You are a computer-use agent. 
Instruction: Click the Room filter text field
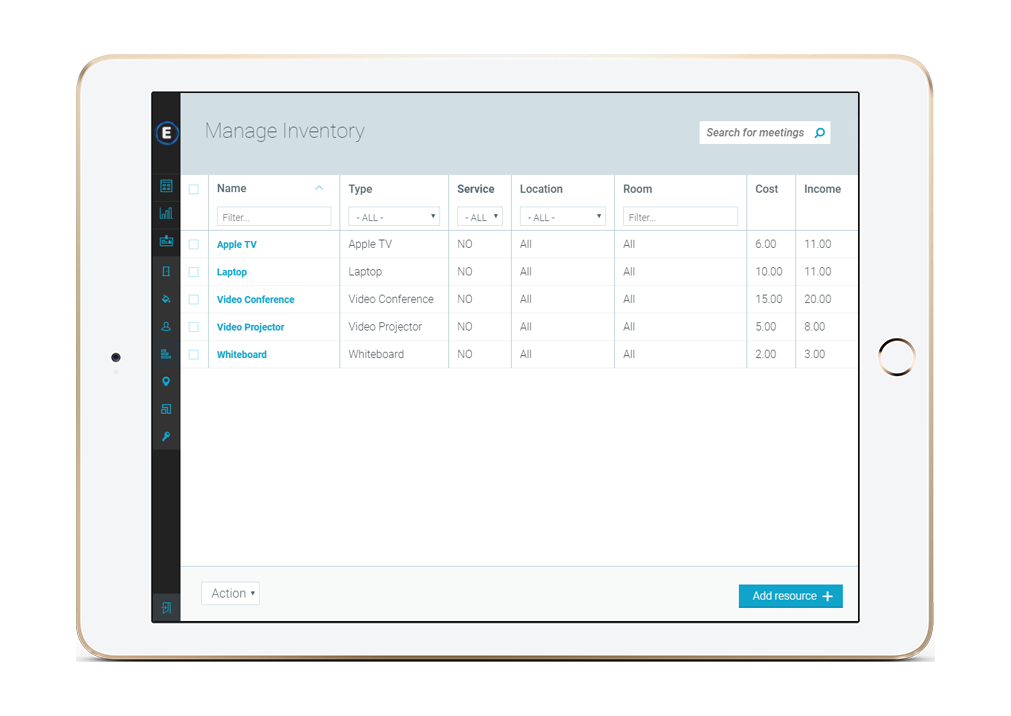(680, 217)
